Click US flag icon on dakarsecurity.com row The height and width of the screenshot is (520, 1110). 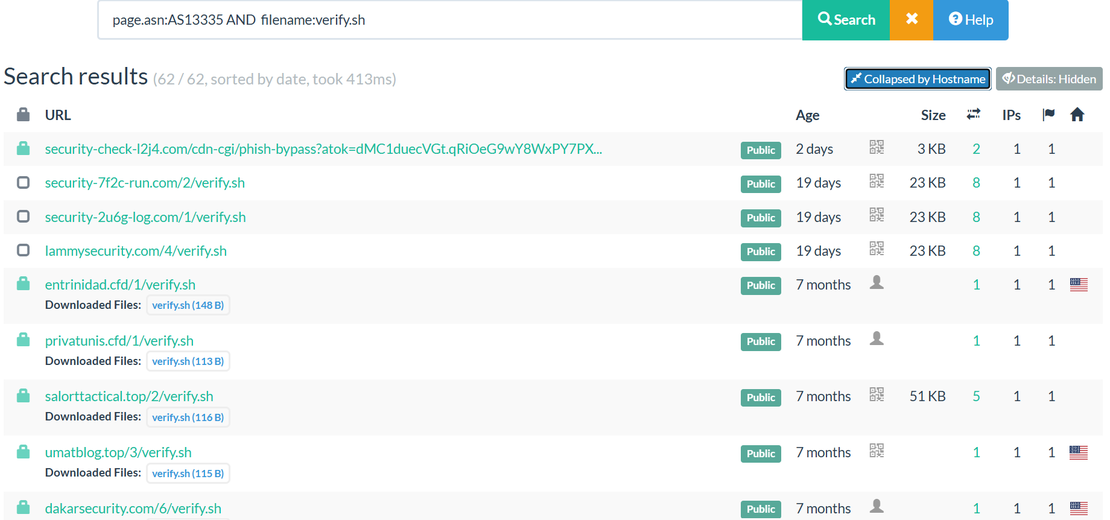(1078, 508)
